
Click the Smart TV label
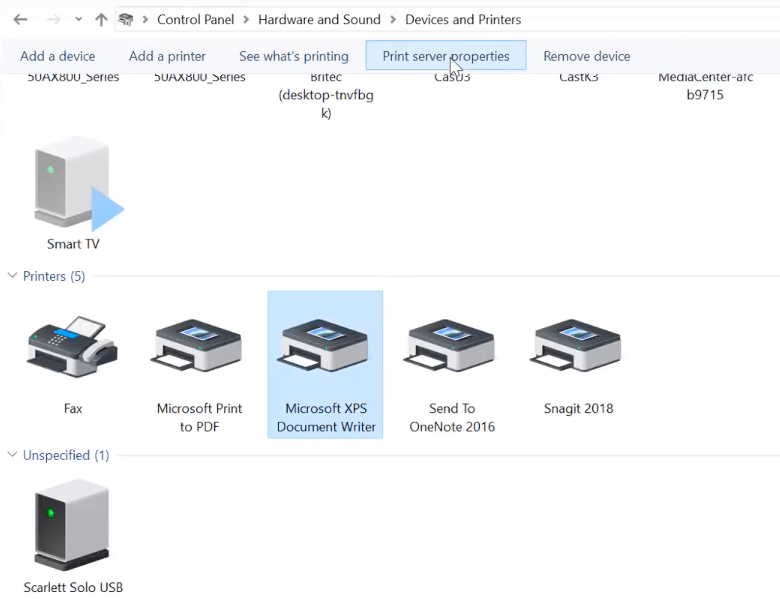pyautogui.click(x=73, y=244)
